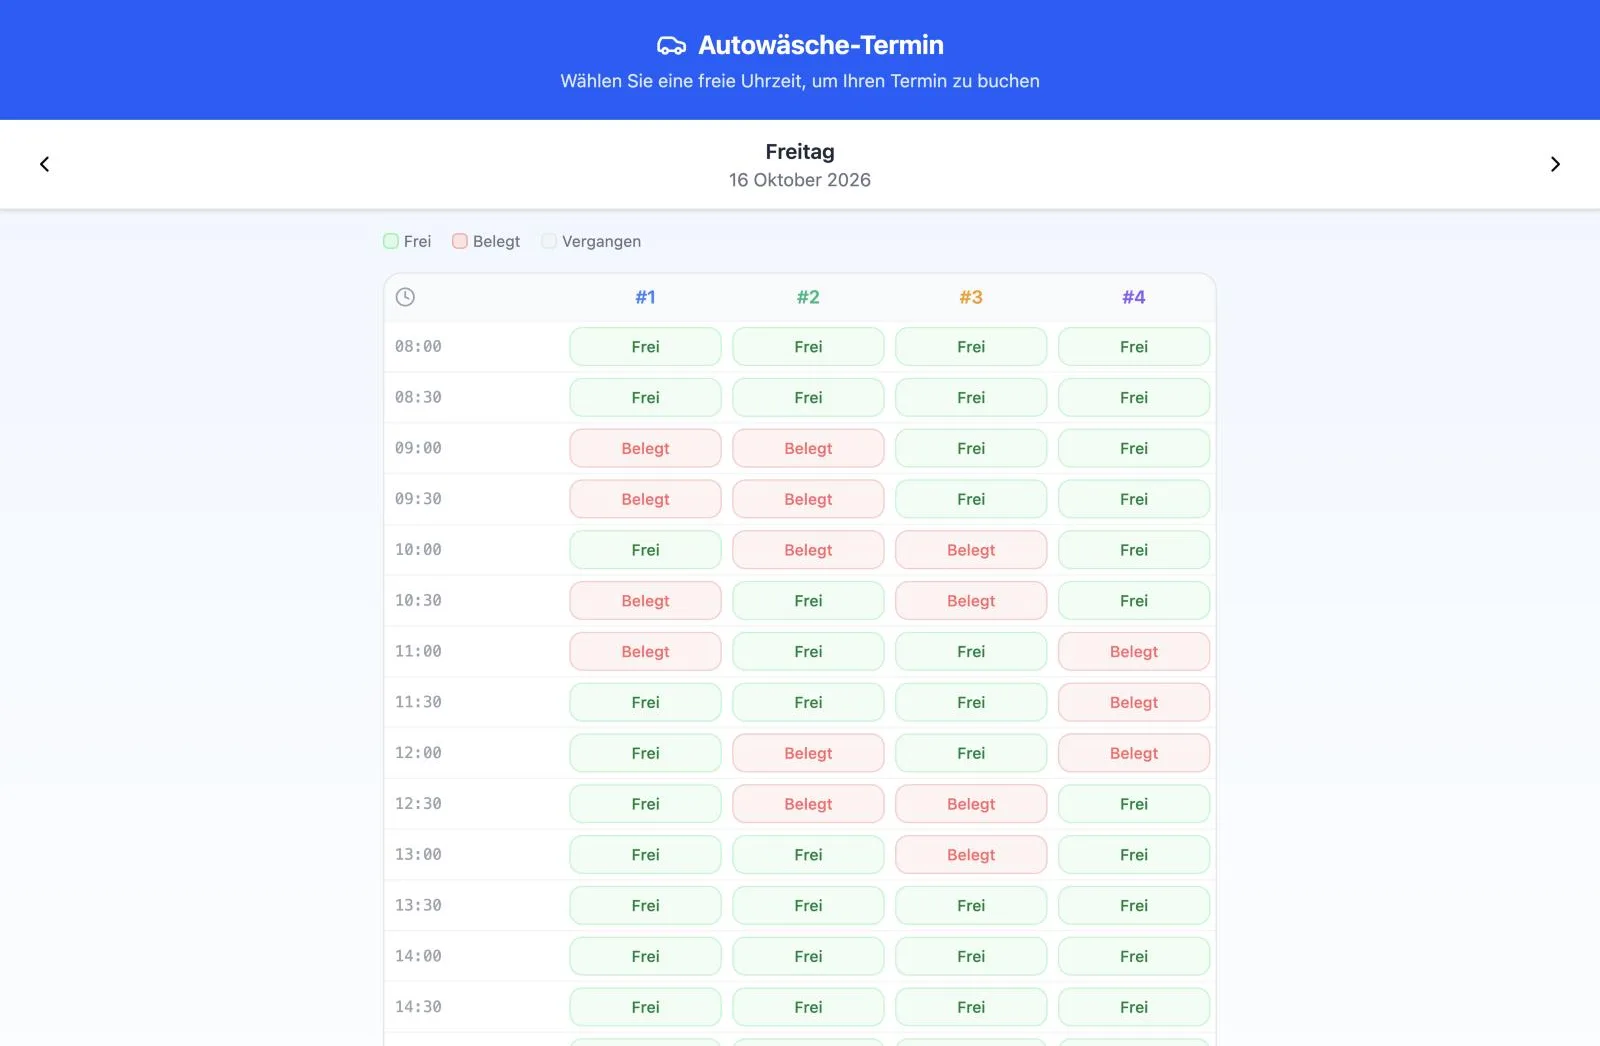Book the 08:00 Frei slot in bay #4

point(1134,347)
